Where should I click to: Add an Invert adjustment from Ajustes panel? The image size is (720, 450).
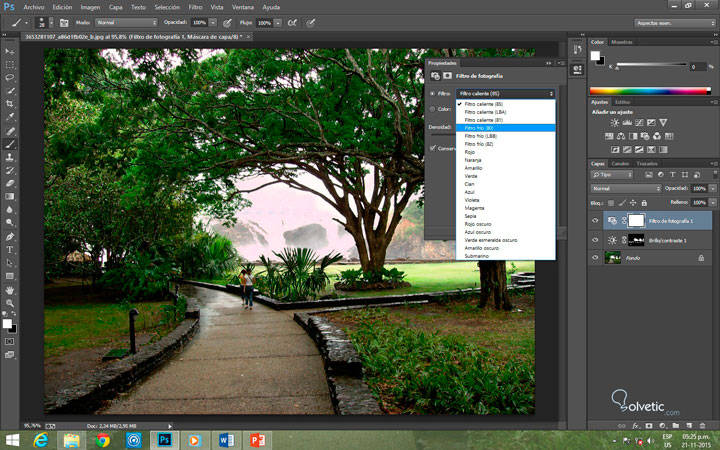pos(615,150)
